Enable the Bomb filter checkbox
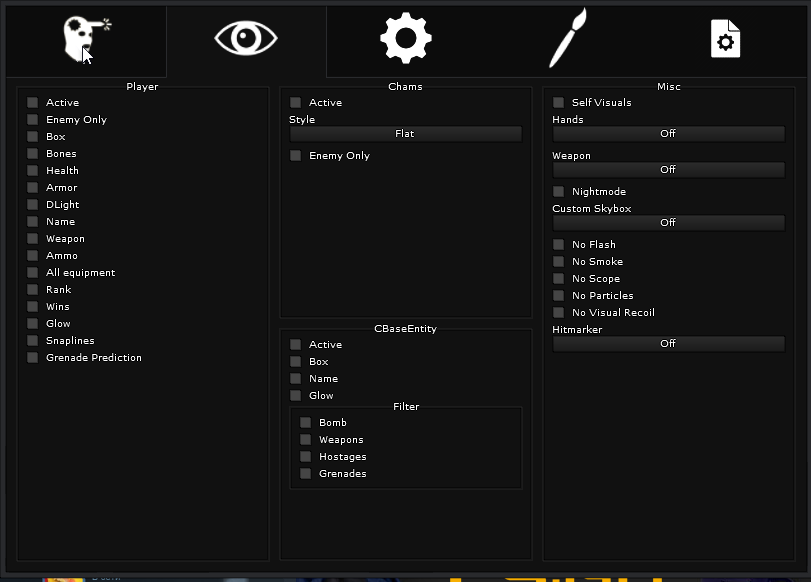The height and width of the screenshot is (582, 811). point(306,423)
